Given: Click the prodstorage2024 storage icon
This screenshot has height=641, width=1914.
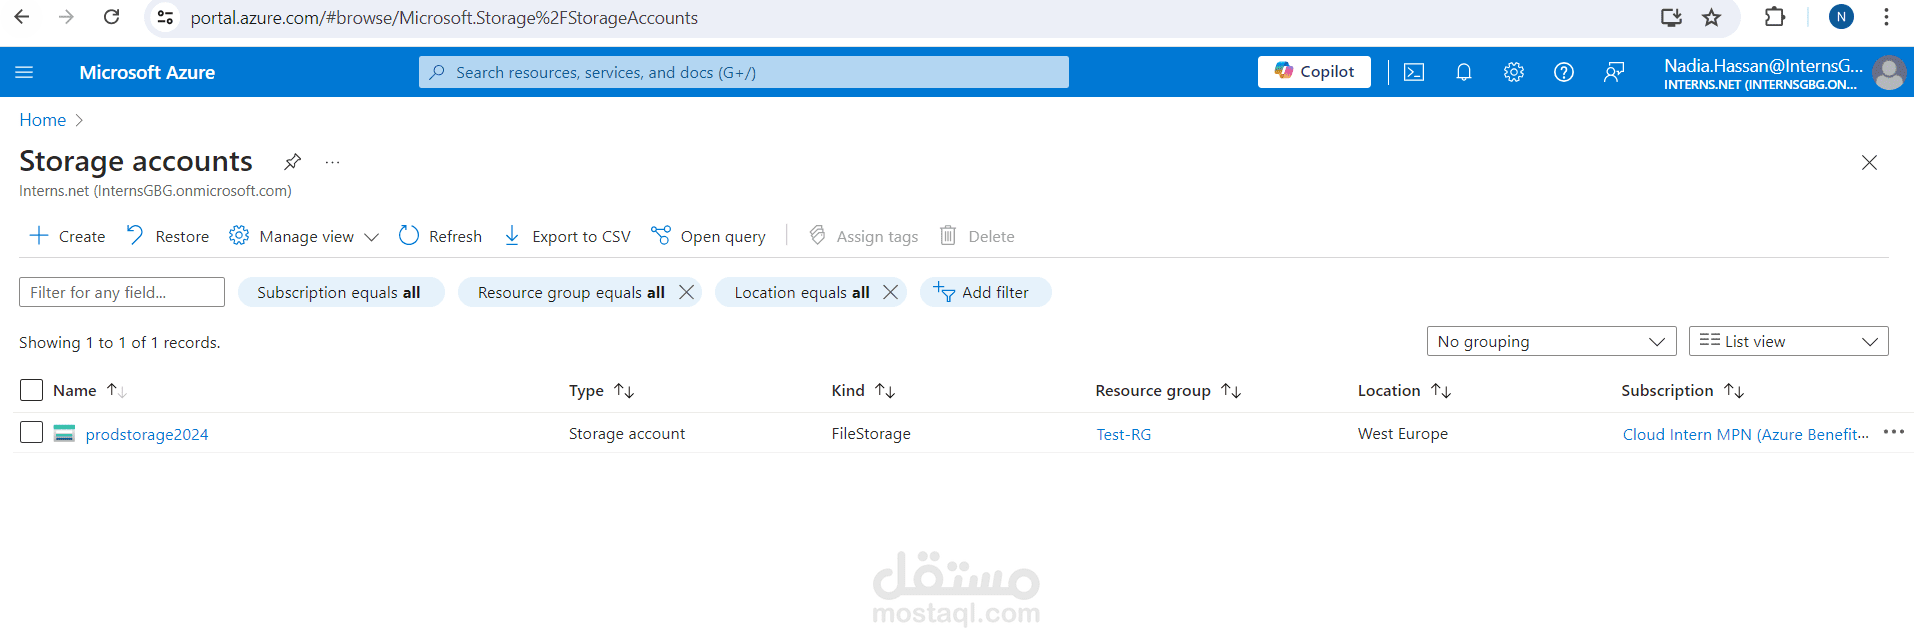Looking at the screenshot, I should (64, 433).
